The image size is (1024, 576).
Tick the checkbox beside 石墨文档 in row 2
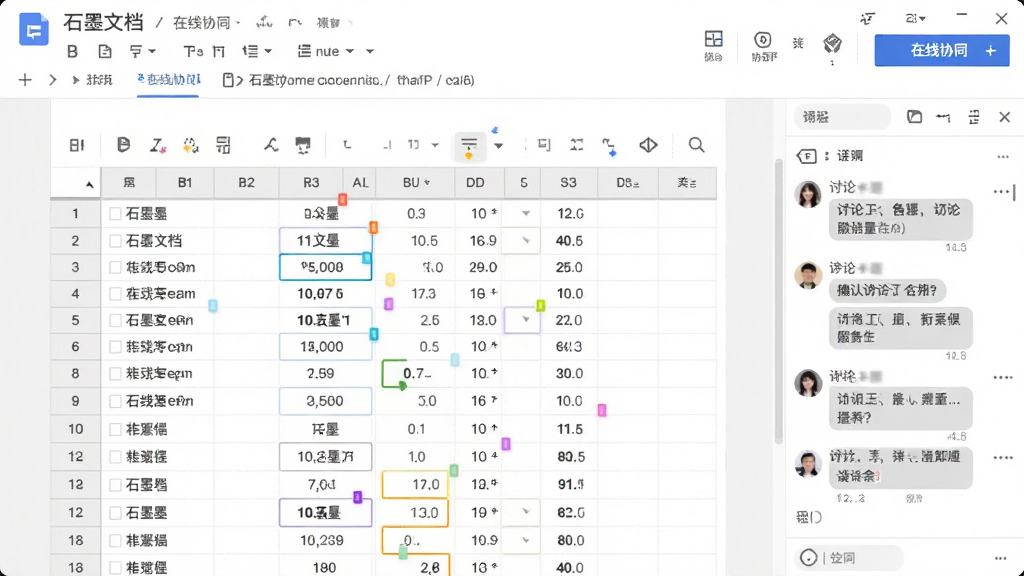tap(115, 241)
